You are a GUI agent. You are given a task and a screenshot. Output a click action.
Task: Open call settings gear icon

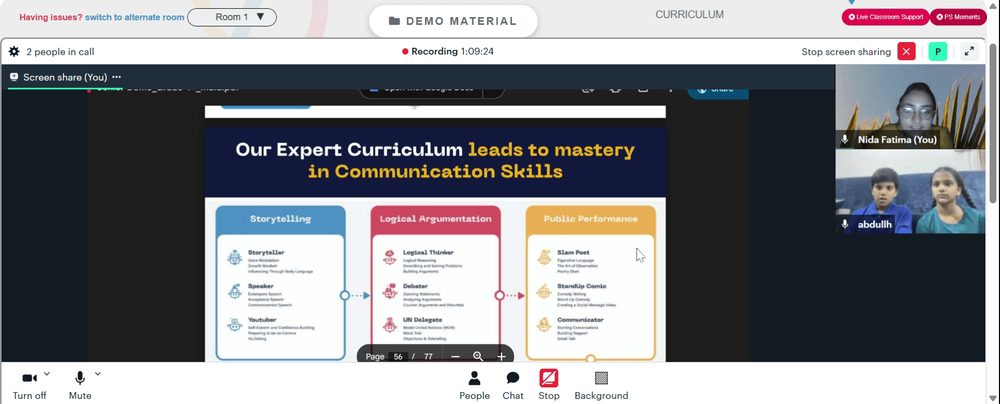[x=14, y=52]
